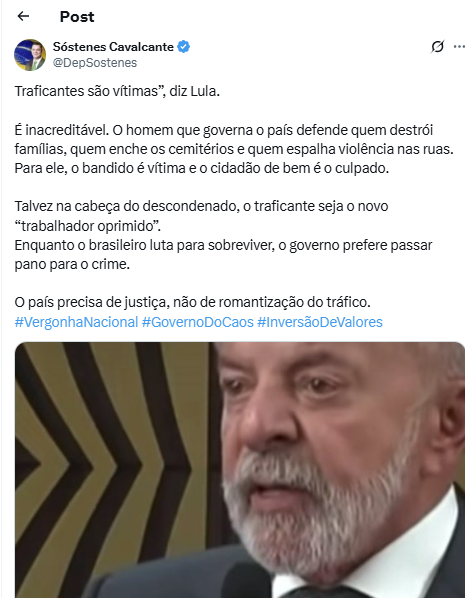Click the line "O país precisa de justiça"
The height and width of the screenshot is (598, 465).
point(192,302)
